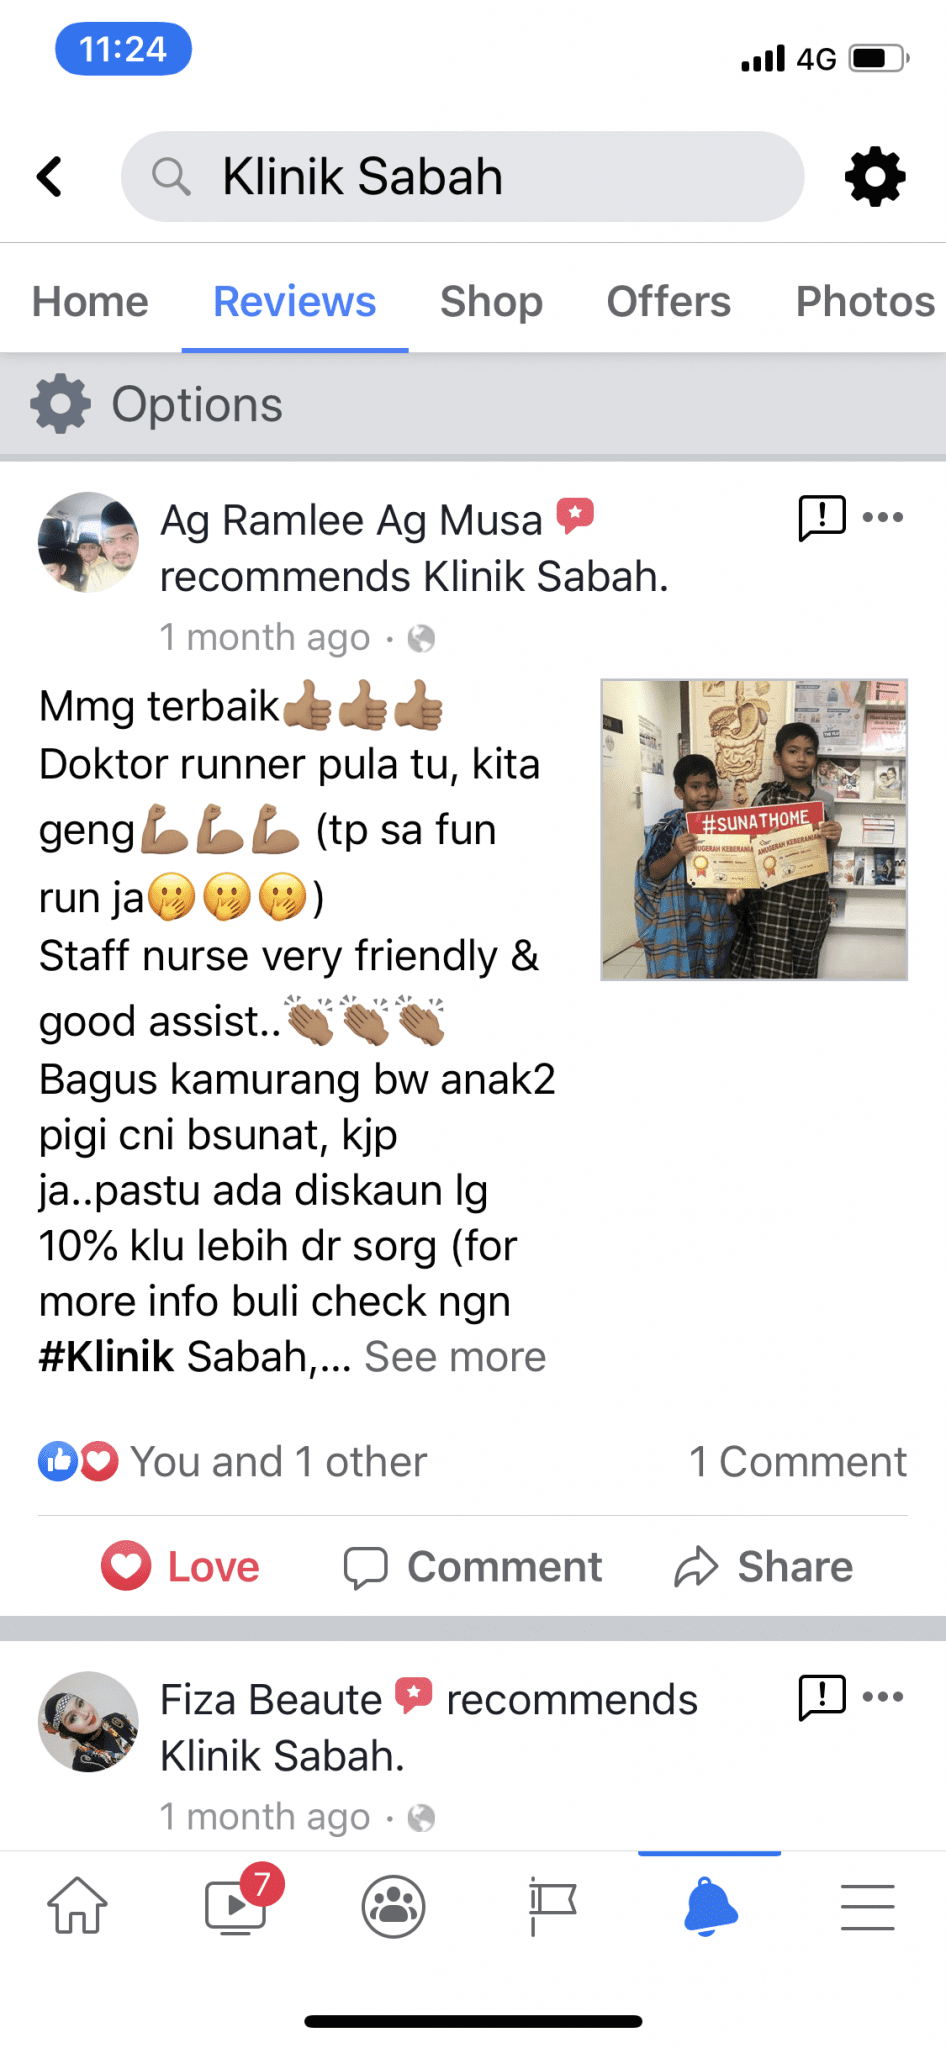The image size is (946, 2048).
Task: Toggle the Love reaction on the post
Action: pyautogui.click(x=181, y=1566)
